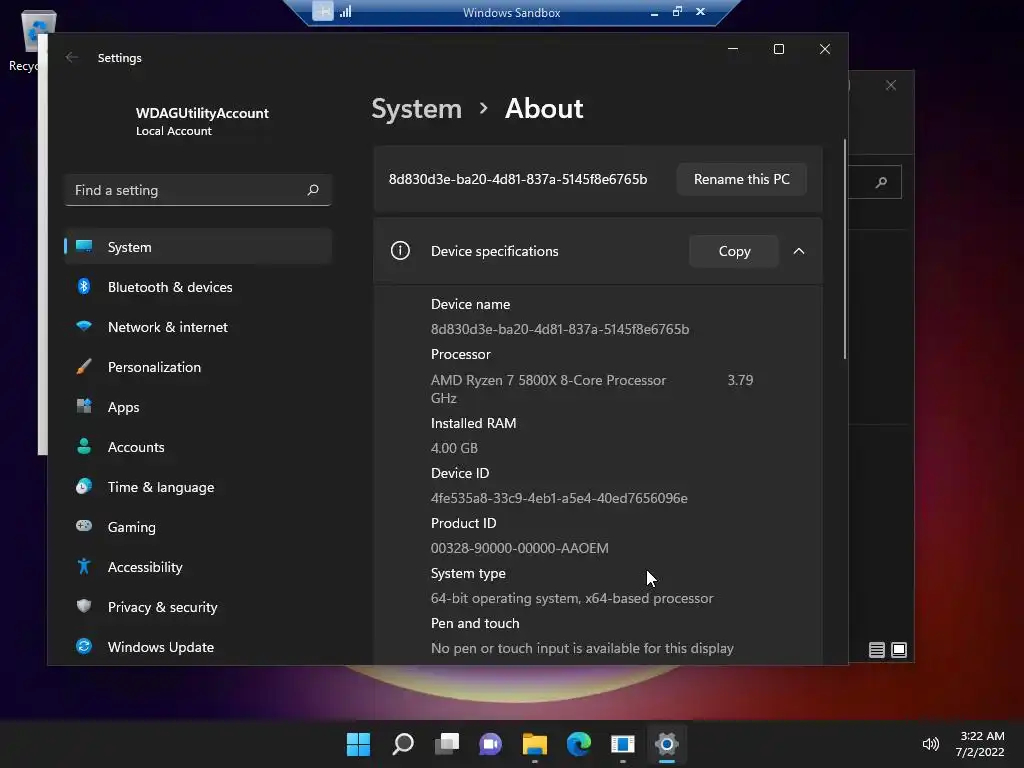Screen dimensions: 1024x768
Task: Open Gaming settings
Action: (x=198, y=526)
